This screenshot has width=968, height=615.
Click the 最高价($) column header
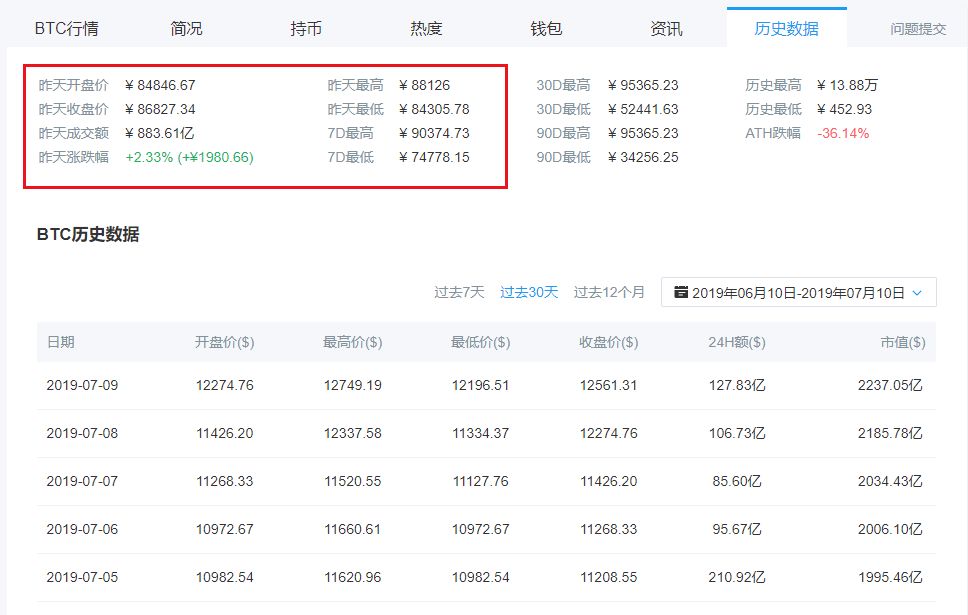pyautogui.click(x=353, y=342)
